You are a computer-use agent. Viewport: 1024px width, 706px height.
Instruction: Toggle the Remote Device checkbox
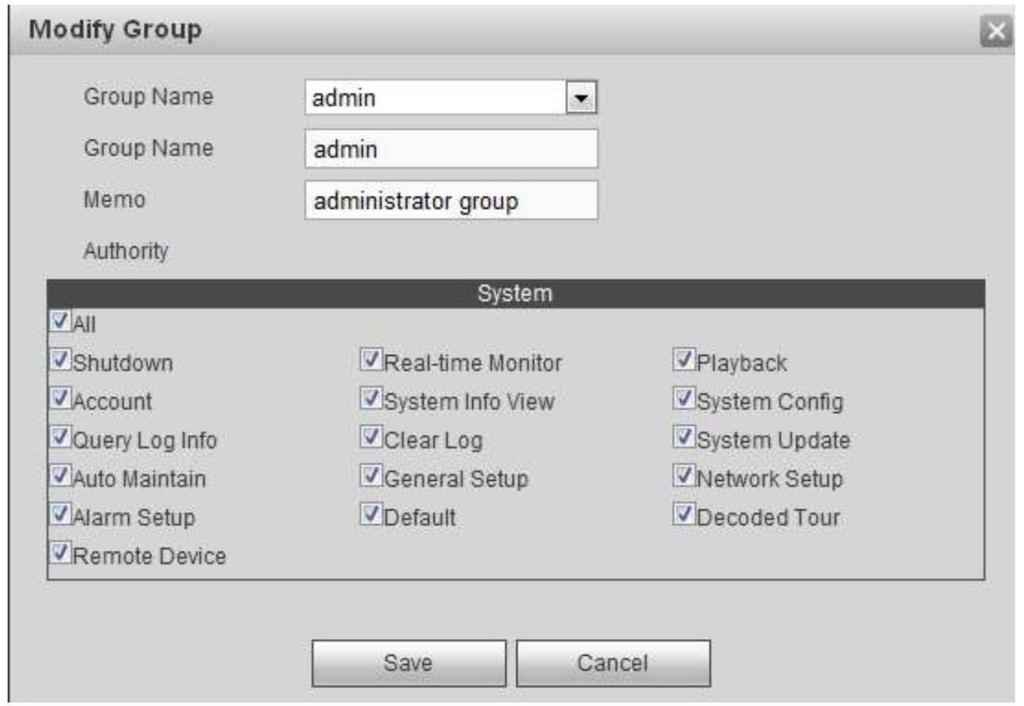point(61,553)
